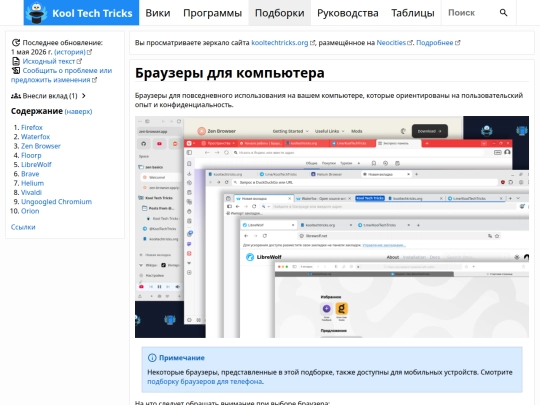Open the Neocities link

(x=391, y=43)
